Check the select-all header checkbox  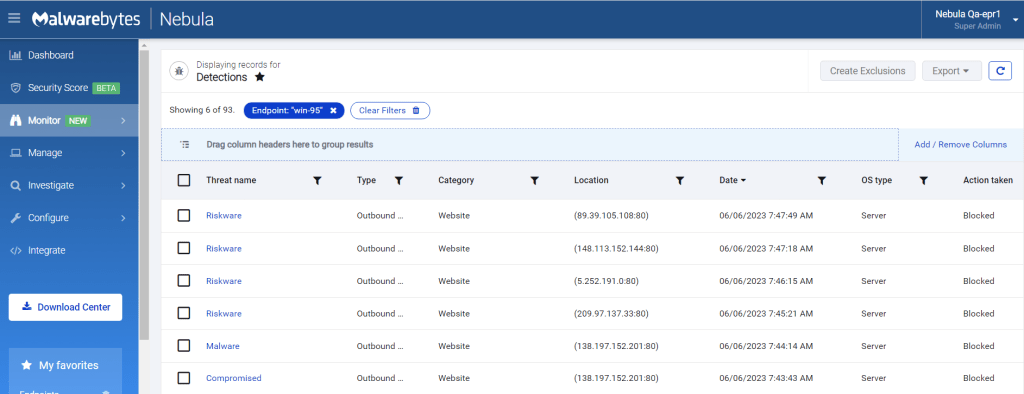pos(184,180)
